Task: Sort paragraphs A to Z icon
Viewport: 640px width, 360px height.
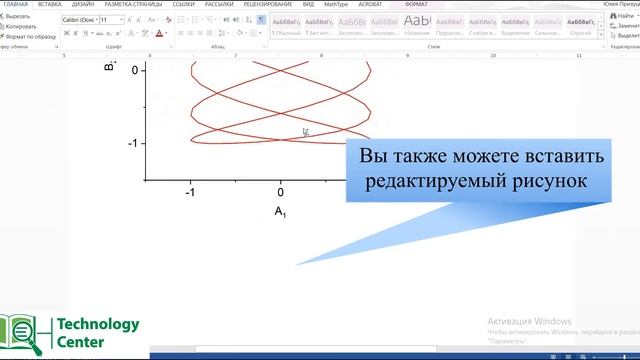Action: (x=249, y=20)
